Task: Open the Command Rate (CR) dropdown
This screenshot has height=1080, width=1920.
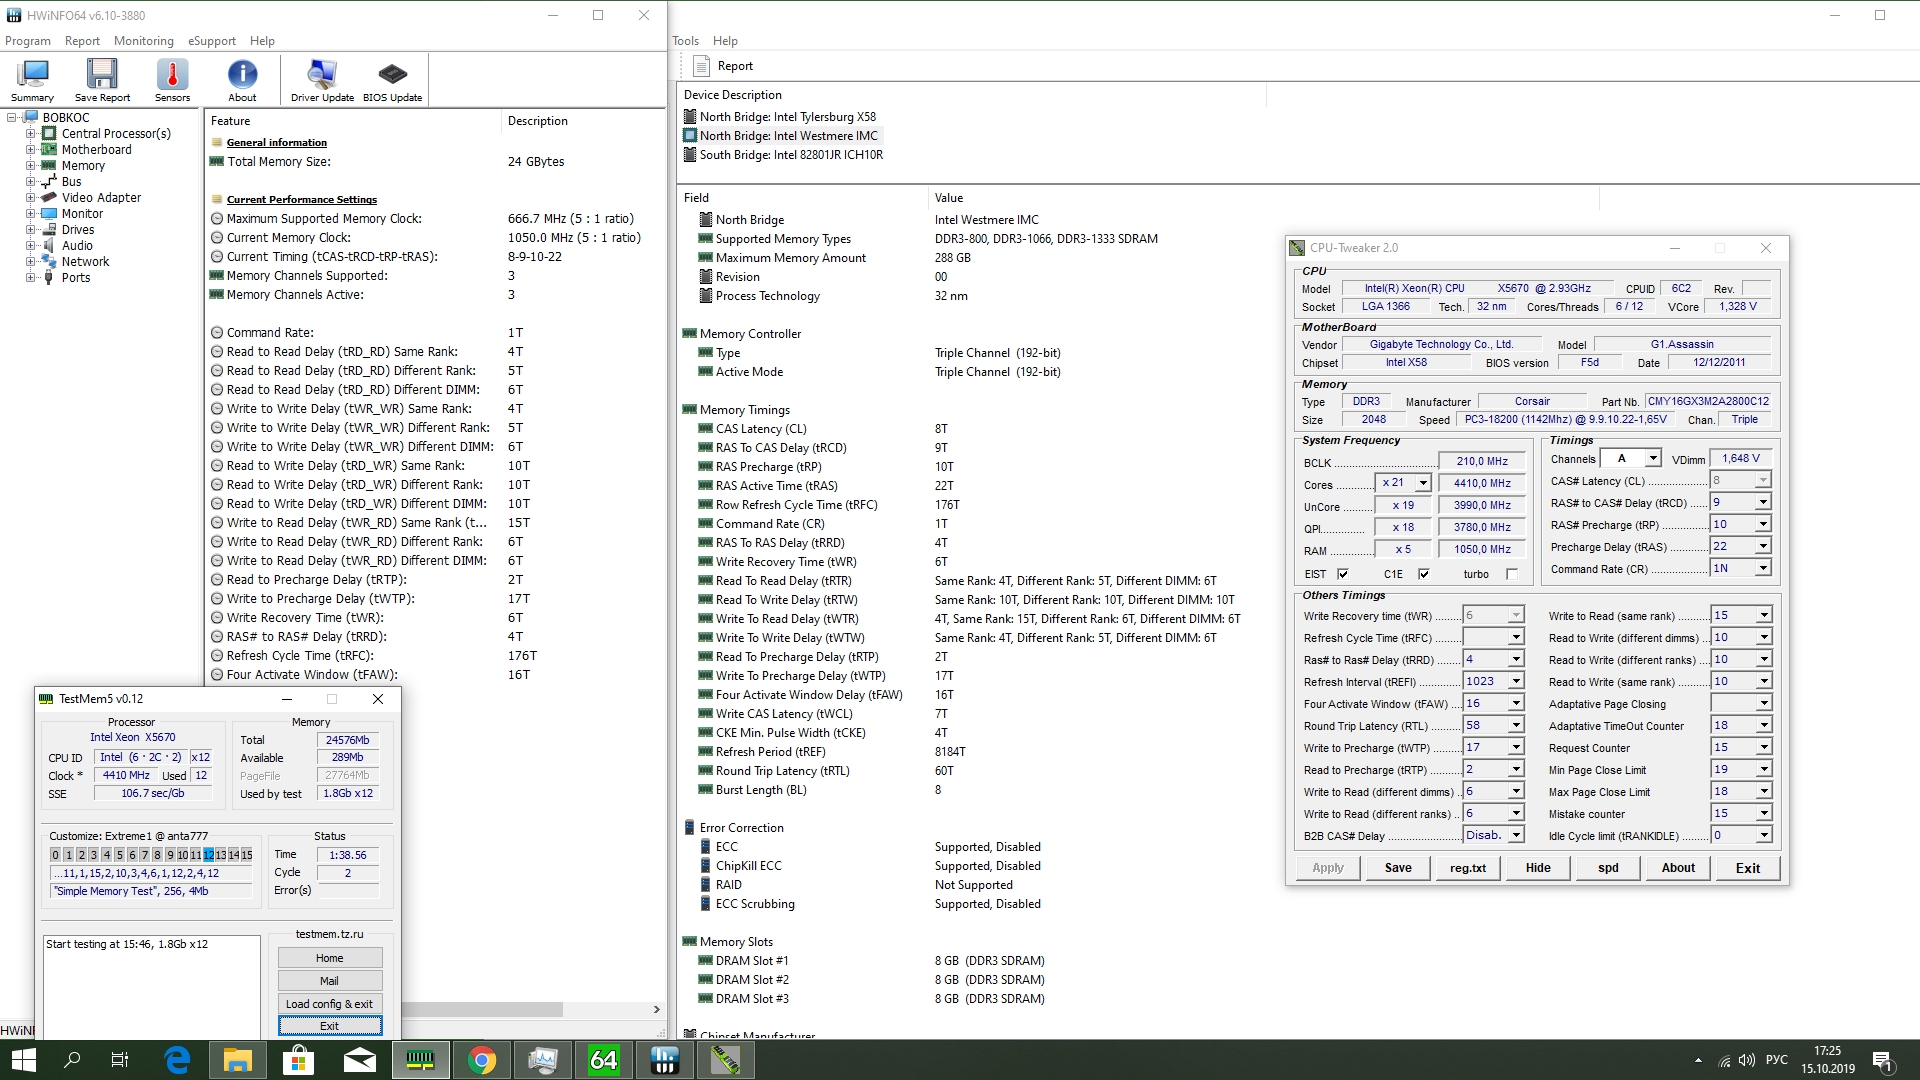Action: click(x=1762, y=568)
